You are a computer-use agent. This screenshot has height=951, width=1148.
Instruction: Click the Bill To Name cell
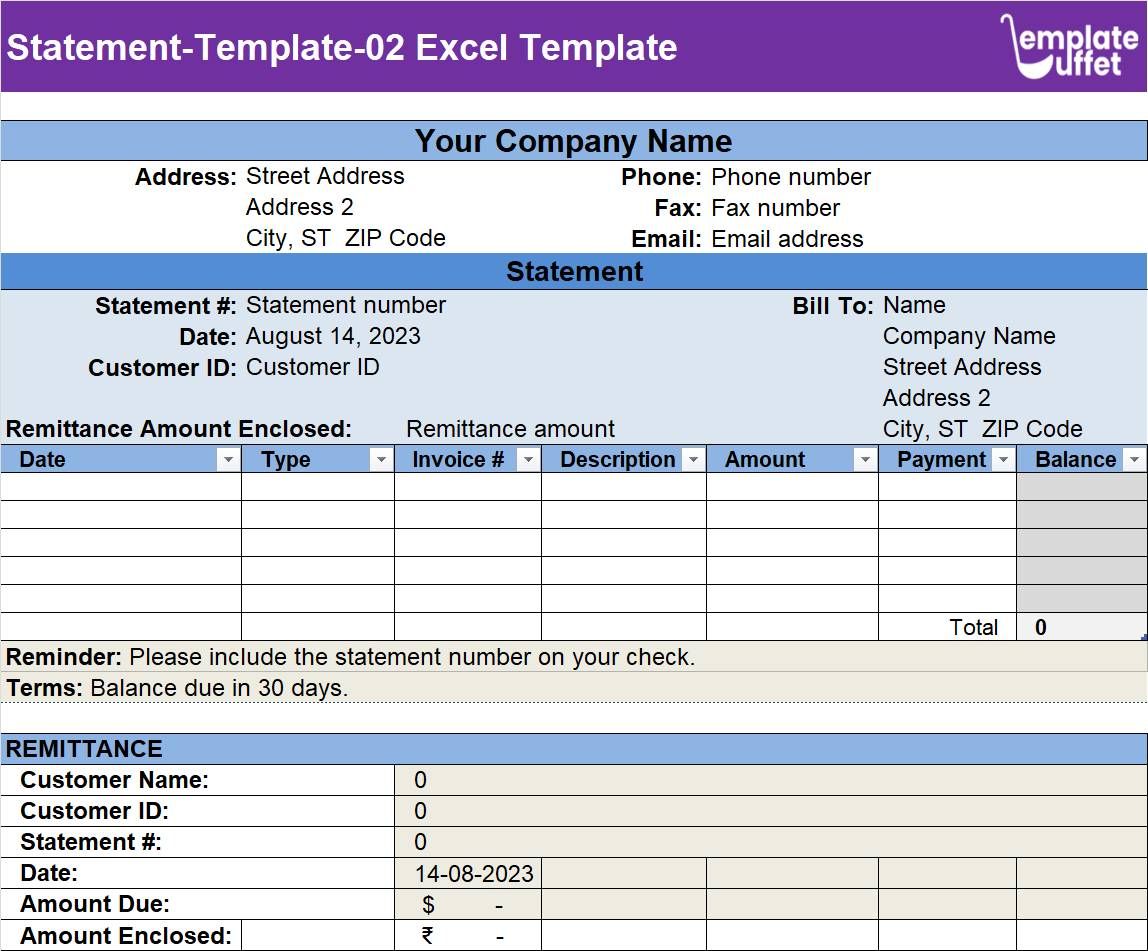click(914, 305)
